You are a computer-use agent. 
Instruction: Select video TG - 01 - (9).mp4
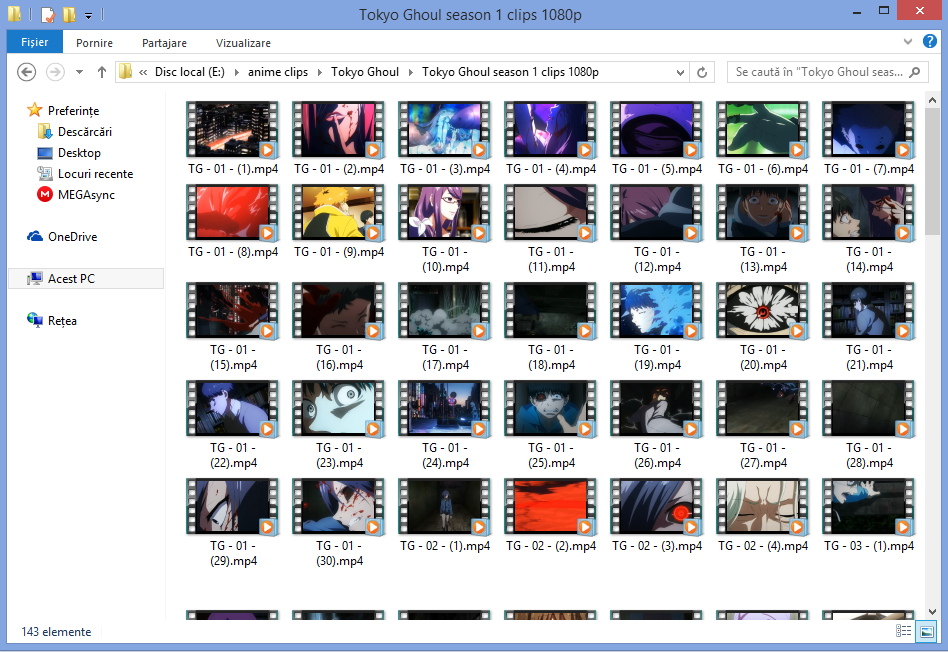point(339,221)
